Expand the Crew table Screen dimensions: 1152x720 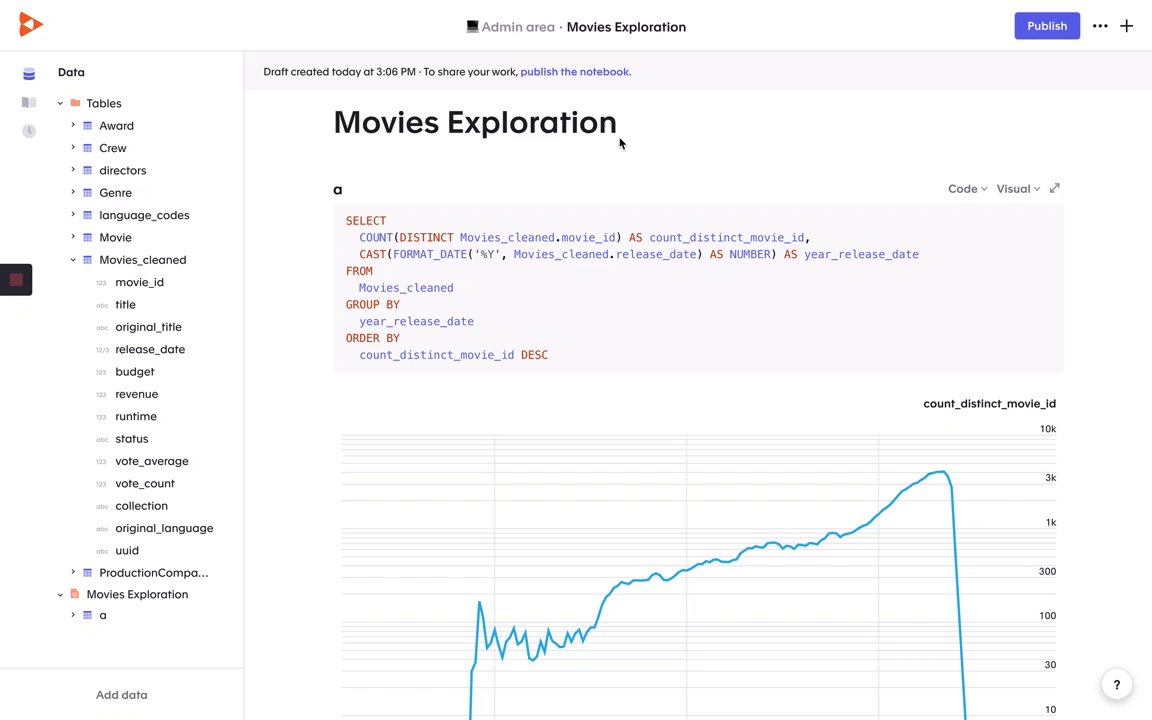(73, 147)
